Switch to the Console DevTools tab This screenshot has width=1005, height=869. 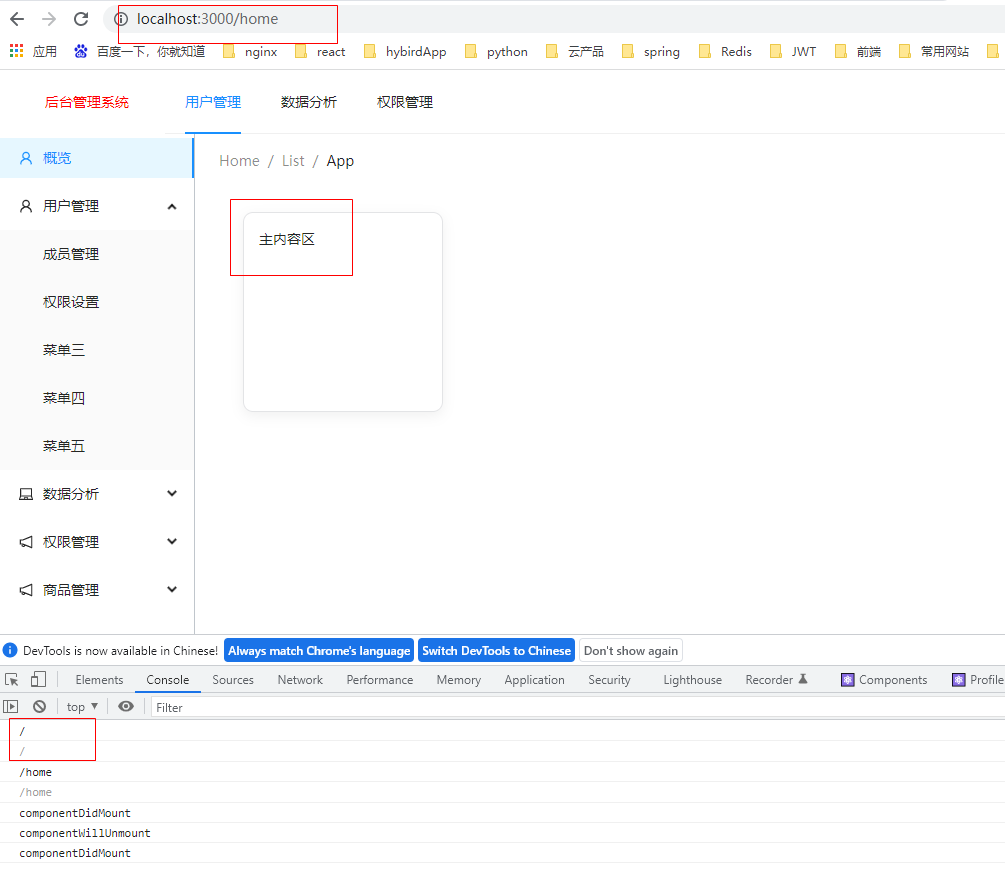(x=167, y=680)
